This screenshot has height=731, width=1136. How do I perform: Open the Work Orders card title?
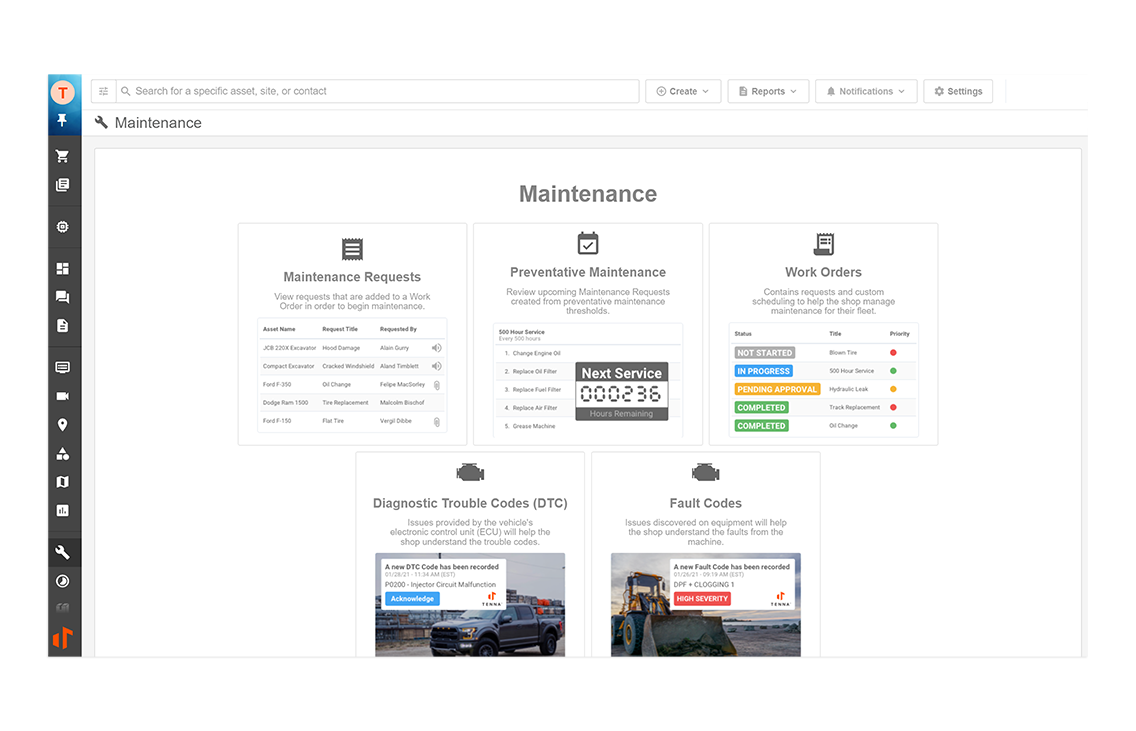[824, 272]
